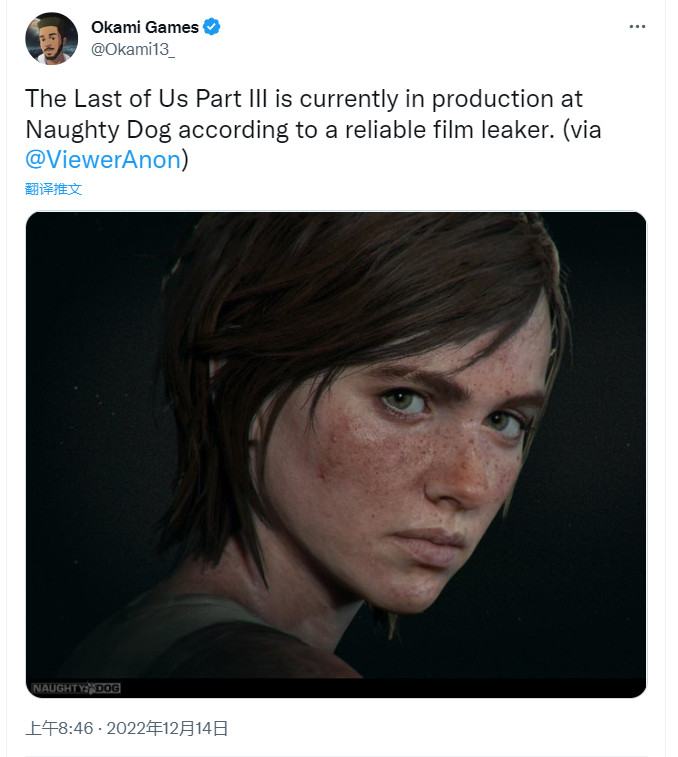Open the Okami Games profile avatar
This screenshot has width=678, height=757.
[51, 38]
